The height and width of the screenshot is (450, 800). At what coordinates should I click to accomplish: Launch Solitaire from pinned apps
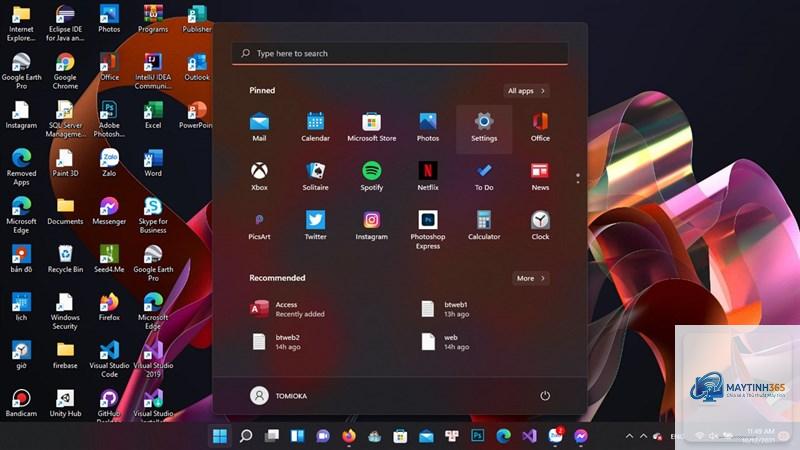pos(315,176)
